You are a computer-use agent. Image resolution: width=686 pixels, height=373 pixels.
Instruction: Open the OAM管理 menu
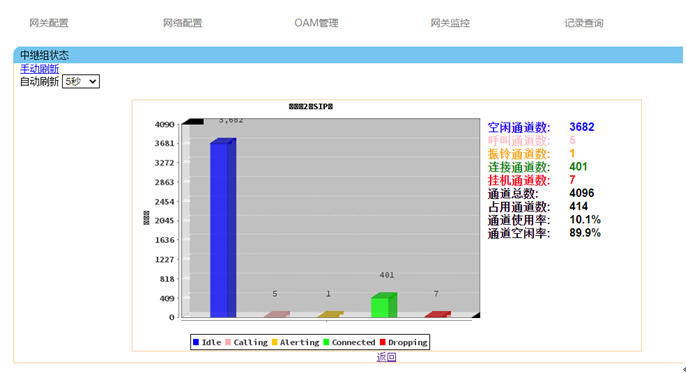point(316,23)
